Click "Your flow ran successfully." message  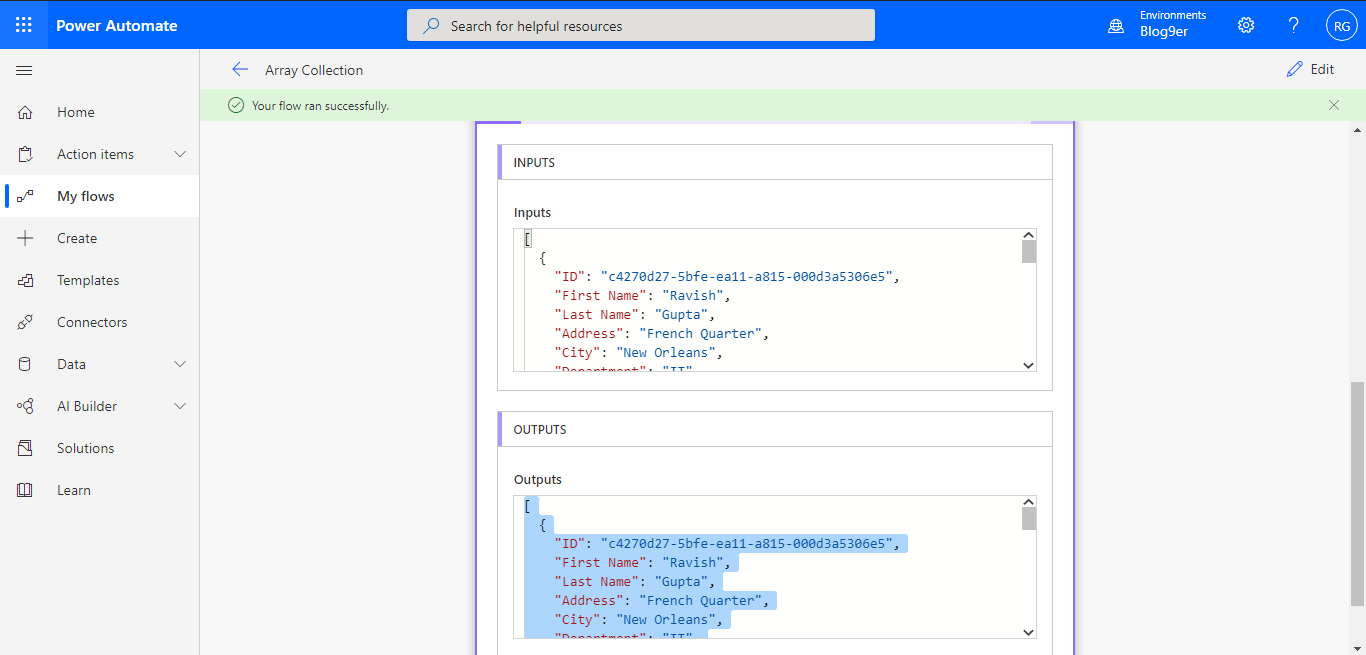(x=320, y=105)
